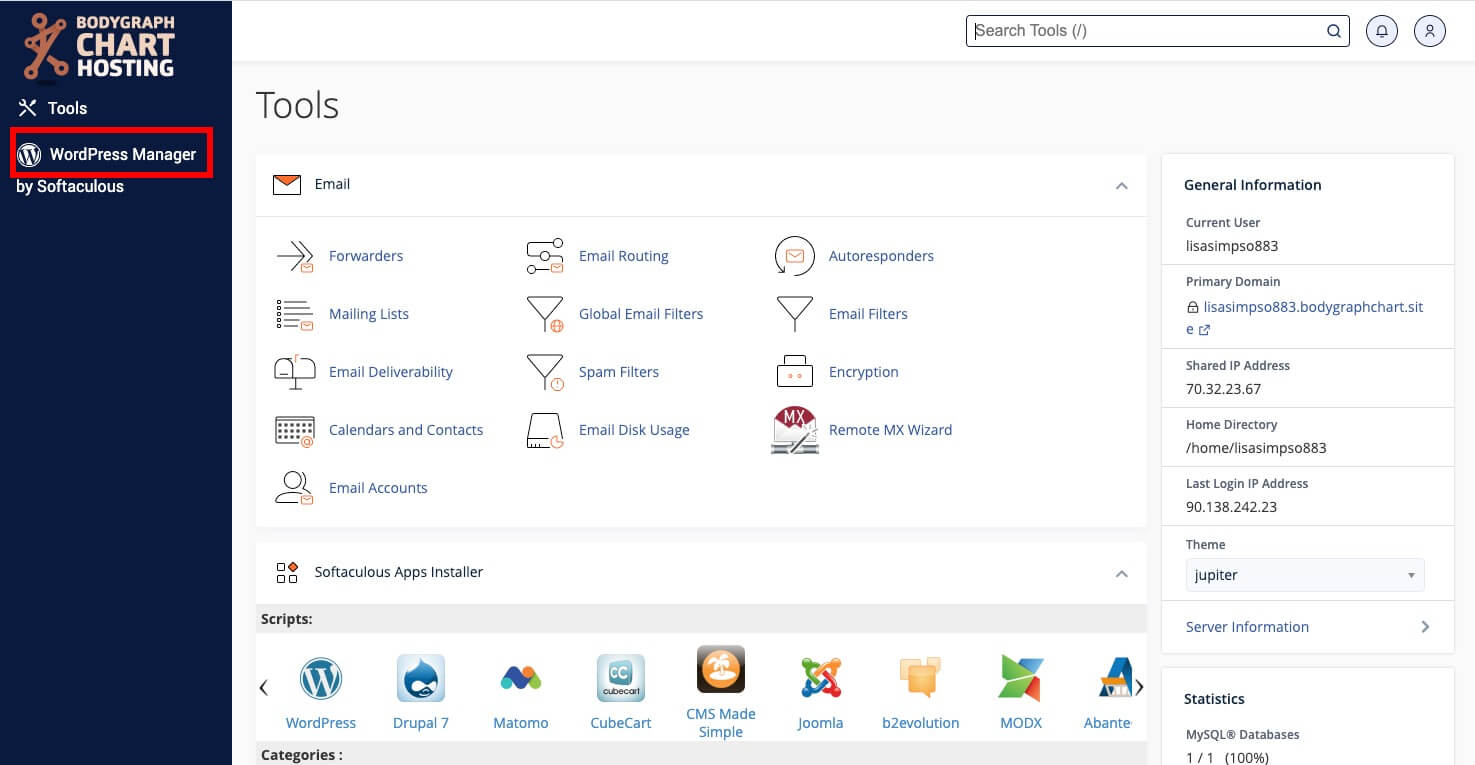Open the Email Accounts link
Screen dimensions: 1475x765
coord(378,488)
